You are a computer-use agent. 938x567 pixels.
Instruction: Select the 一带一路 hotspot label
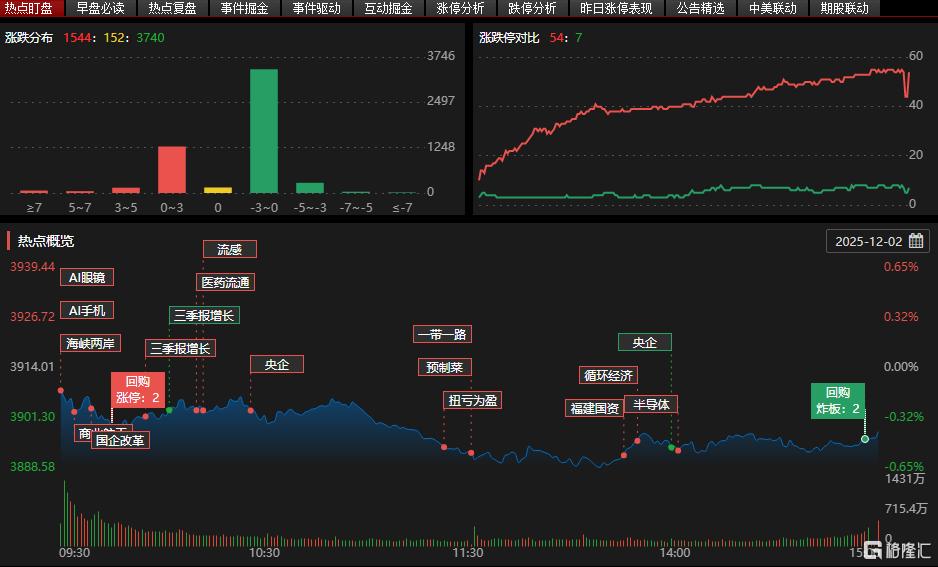[442, 334]
